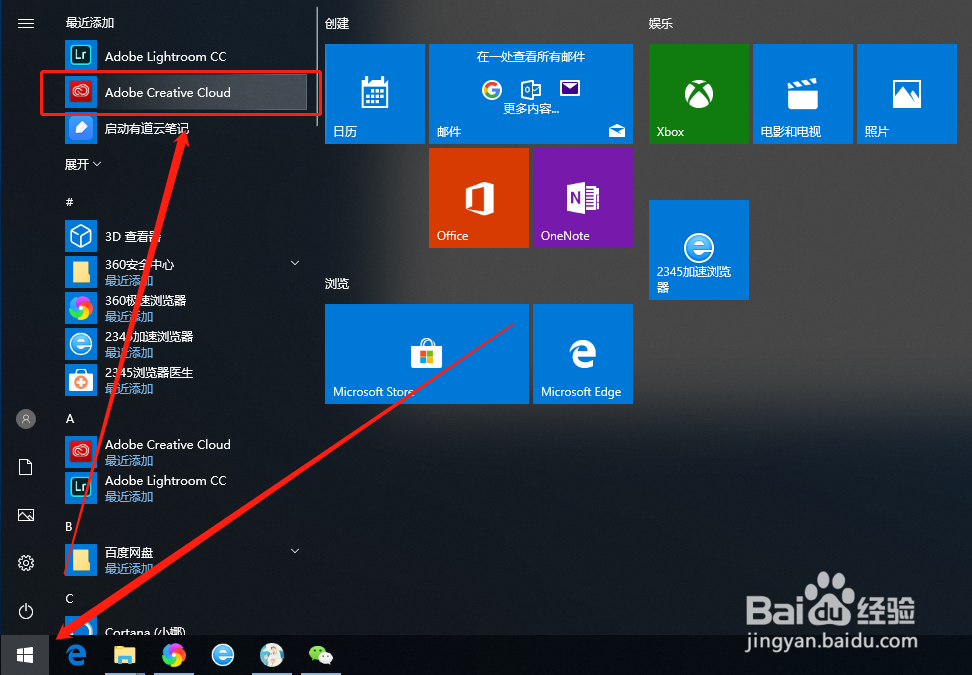This screenshot has height=675, width=972.
Task: Open the Xbox tile
Action: click(x=699, y=94)
